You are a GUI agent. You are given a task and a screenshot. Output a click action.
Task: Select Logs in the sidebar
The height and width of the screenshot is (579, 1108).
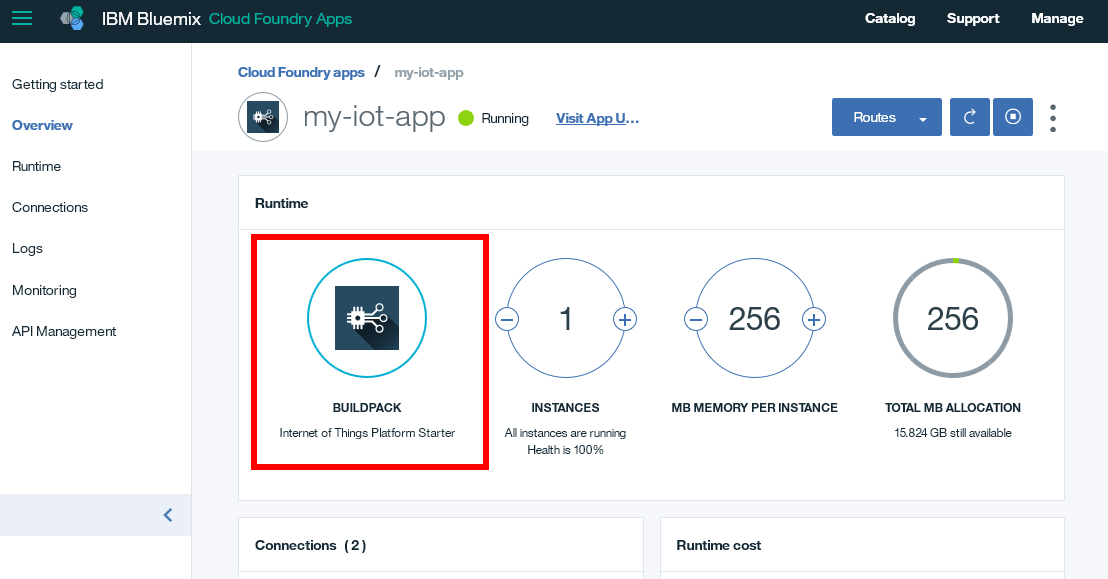(x=27, y=248)
